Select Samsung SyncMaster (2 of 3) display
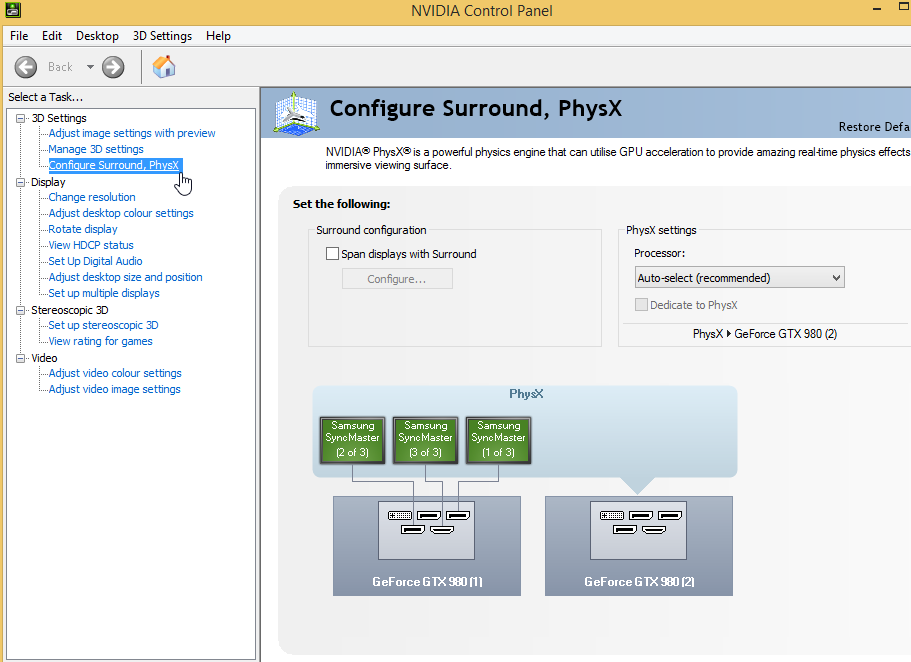The width and height of the screenshot is (911, 662). pos(353,439)
